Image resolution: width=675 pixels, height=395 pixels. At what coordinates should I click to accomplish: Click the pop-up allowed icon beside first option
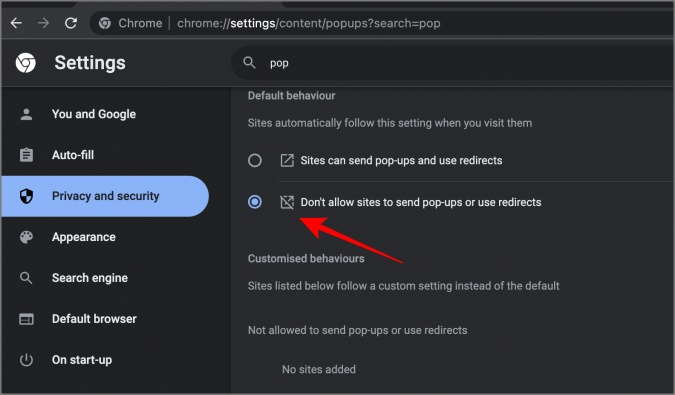(287, 160)
